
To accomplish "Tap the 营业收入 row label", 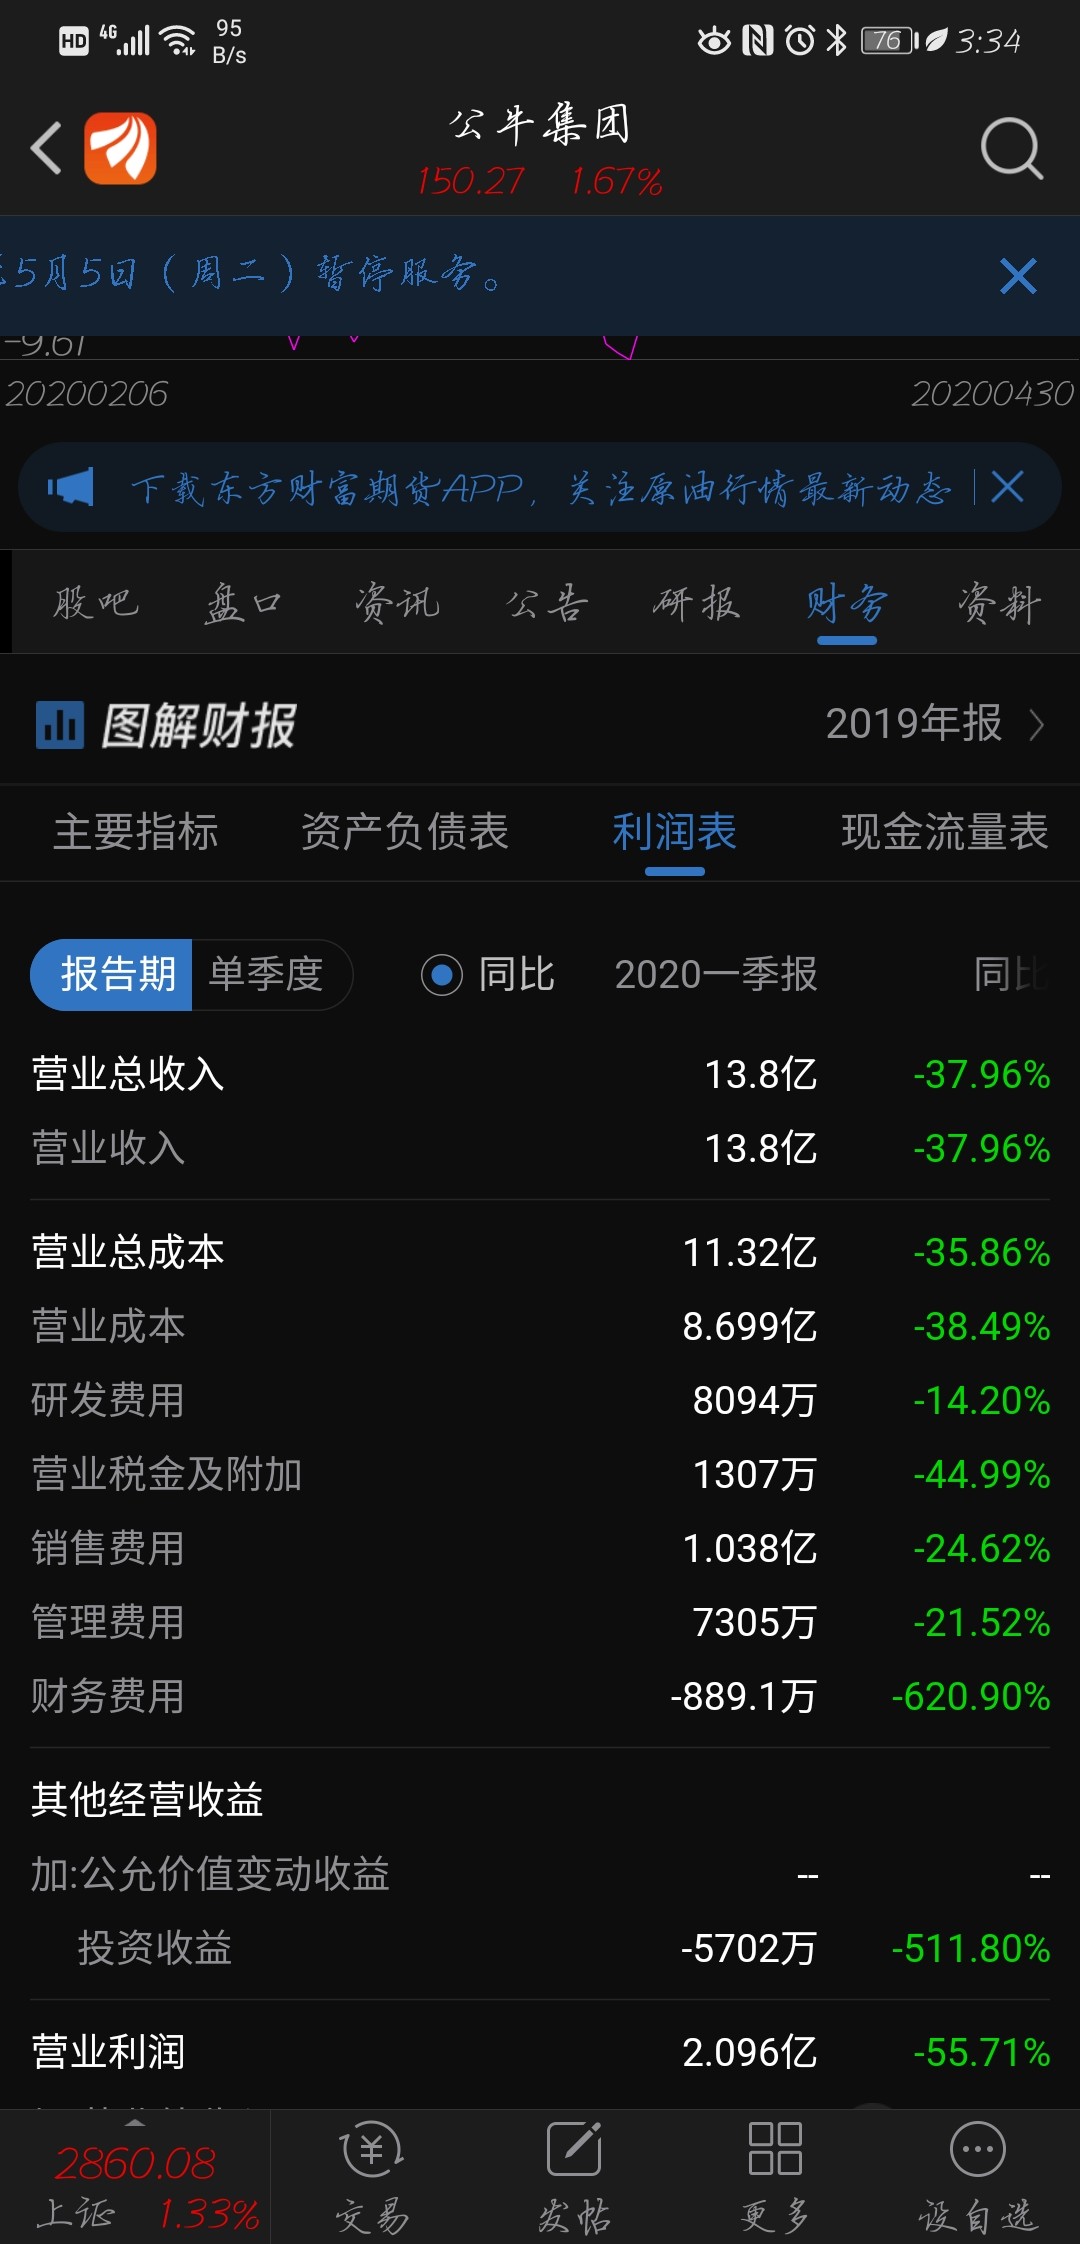I will (108, 1148).
